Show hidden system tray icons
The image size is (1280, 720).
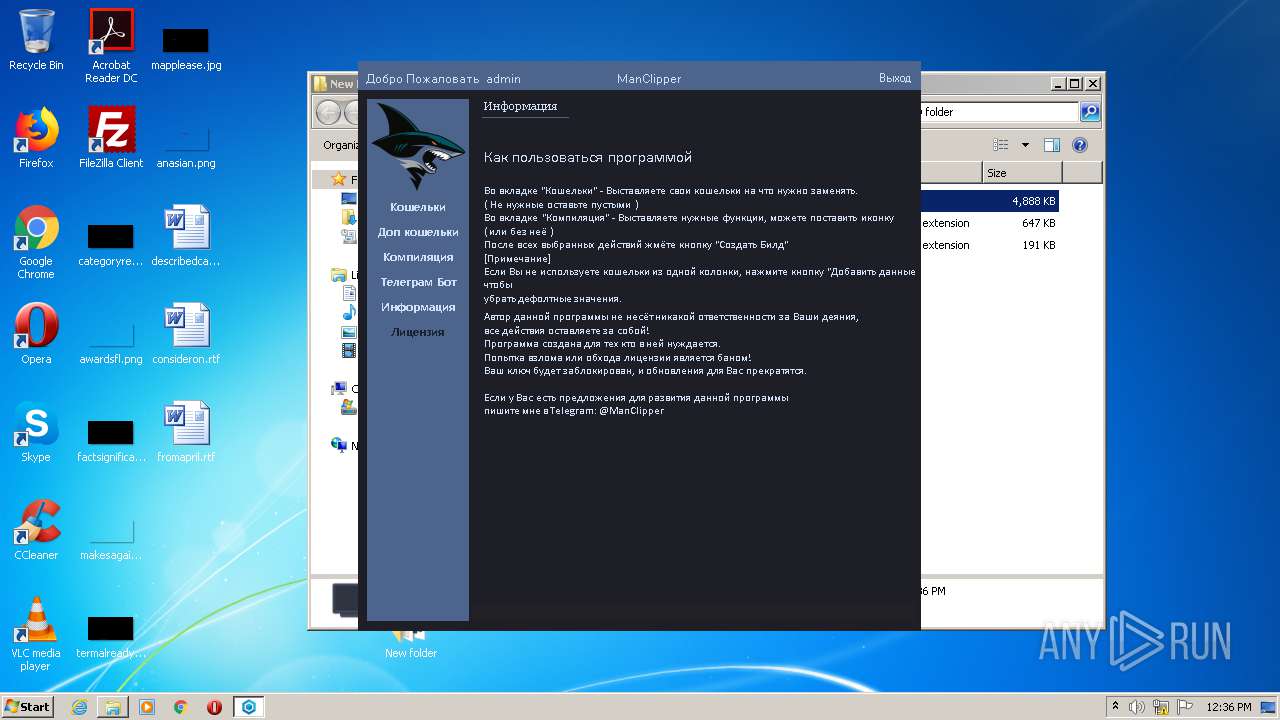pos(1115,707)
